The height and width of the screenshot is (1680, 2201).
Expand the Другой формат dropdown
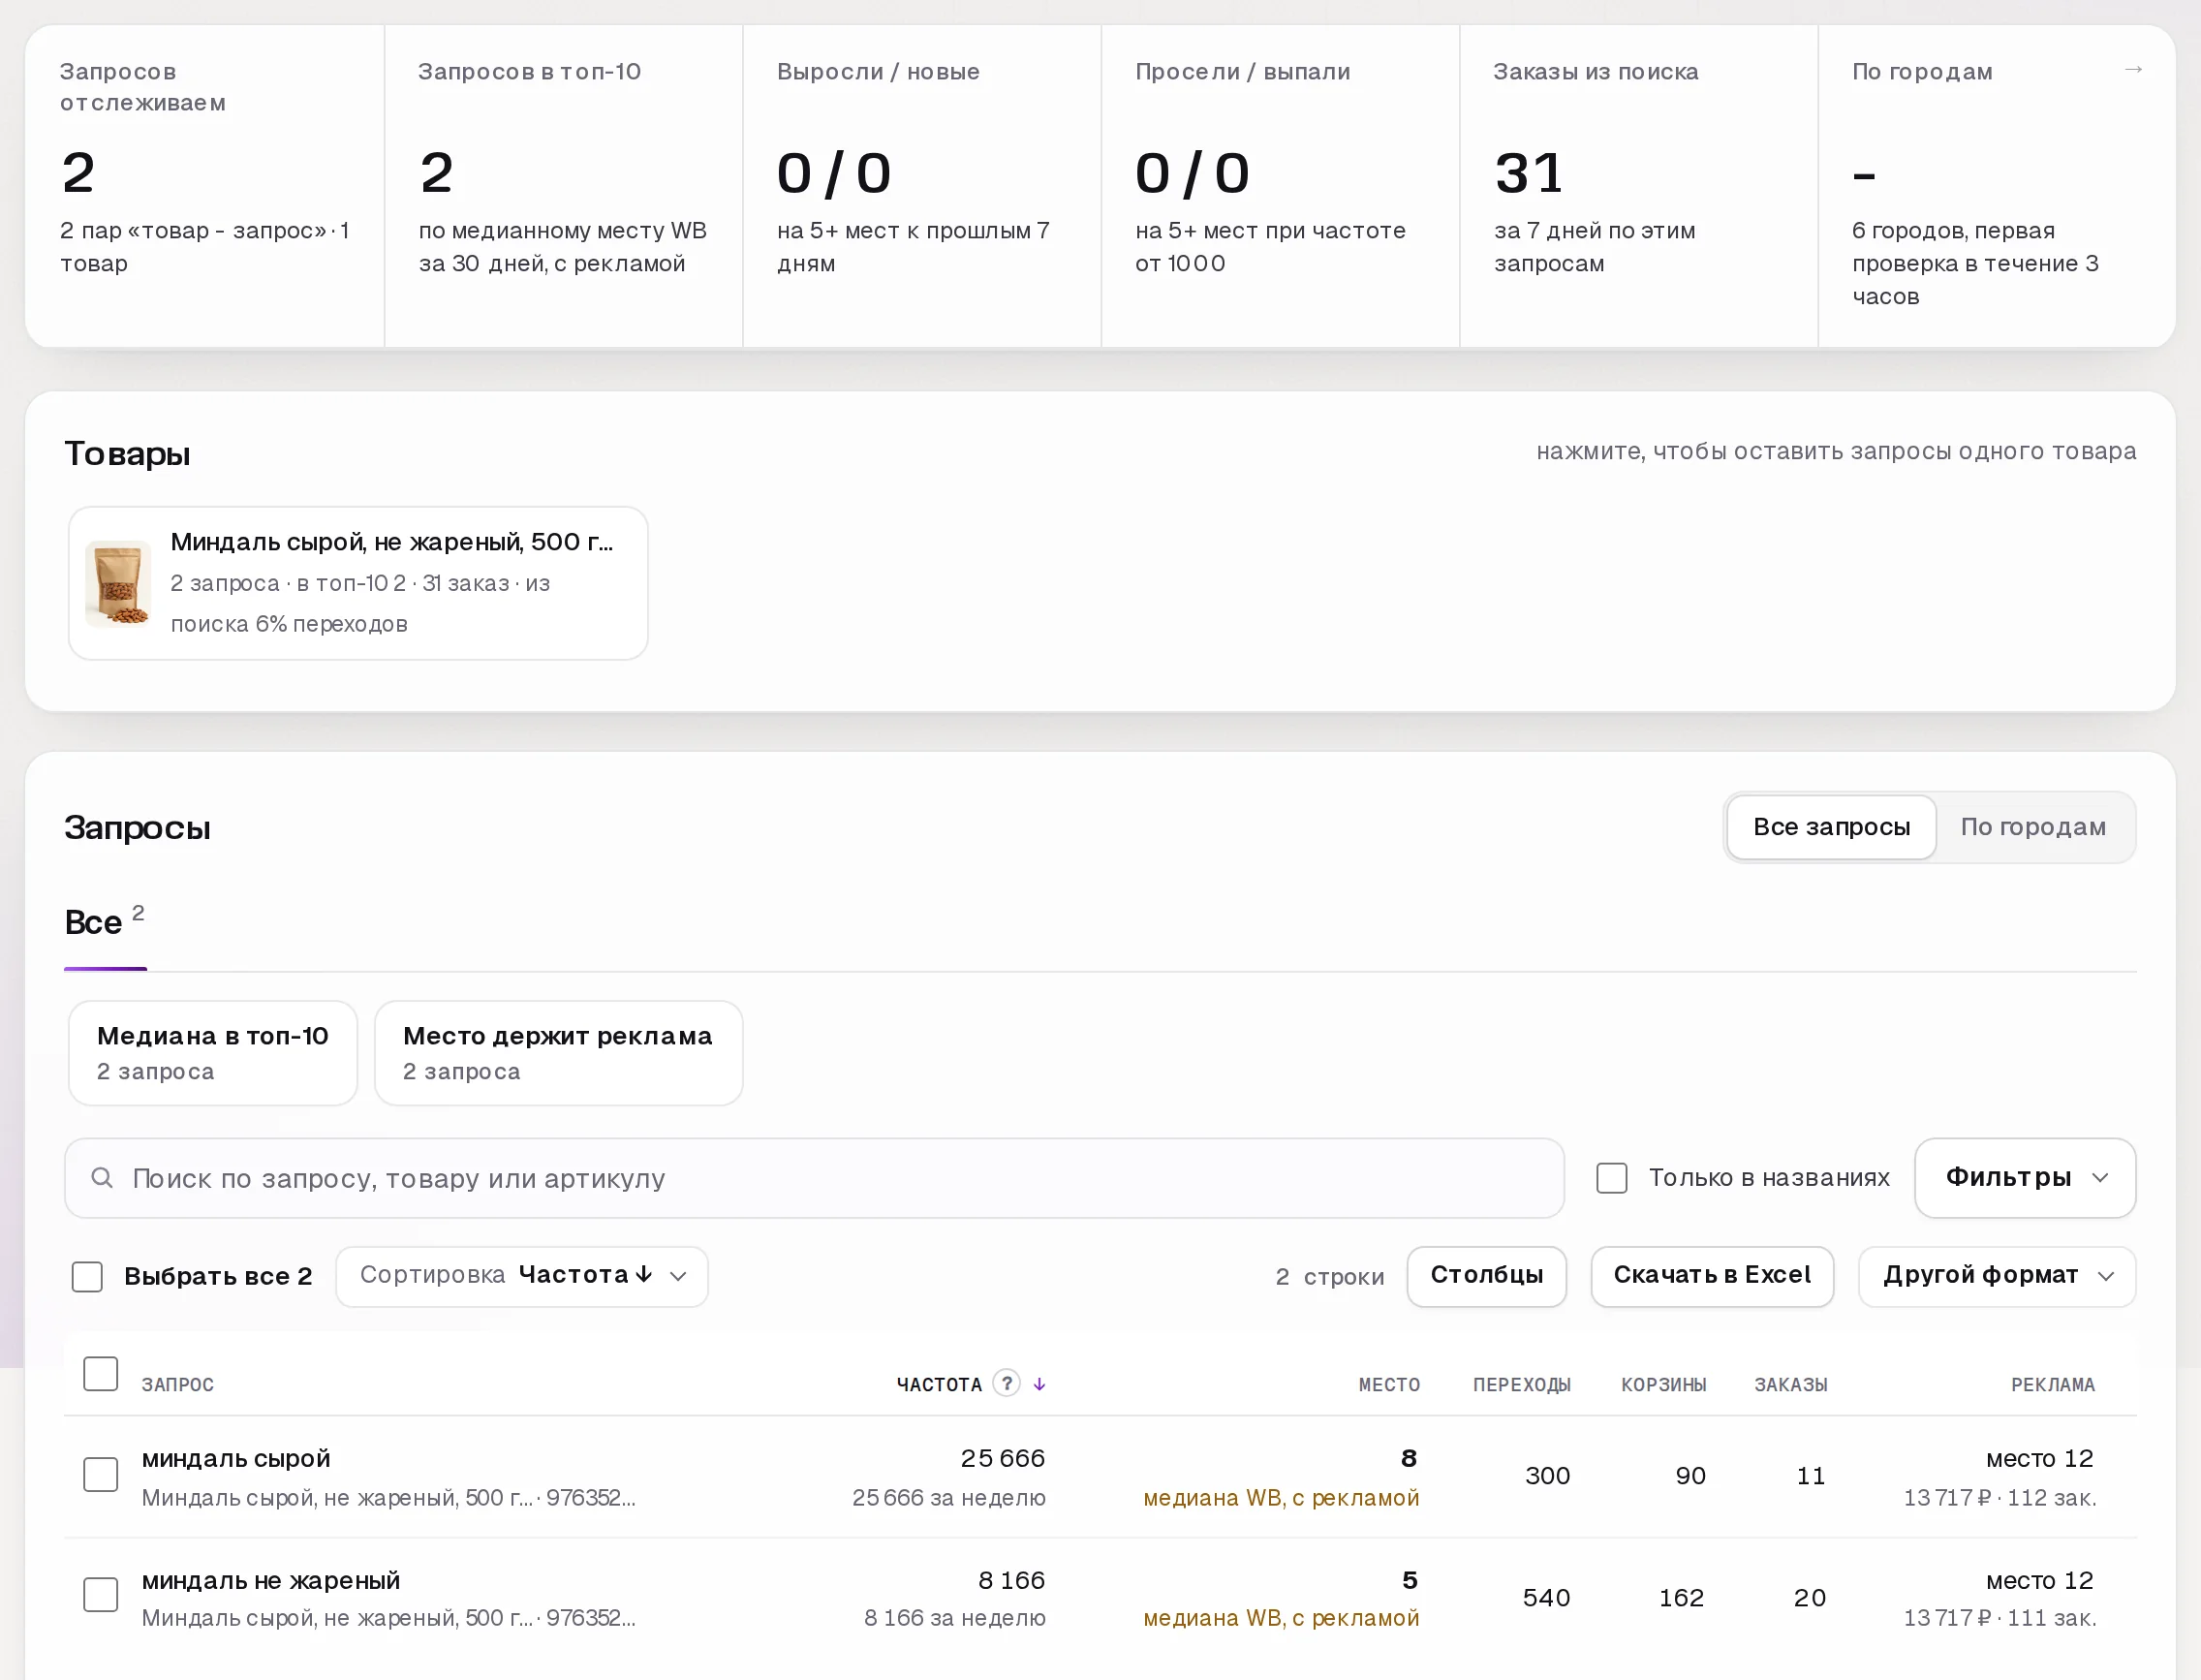[x=1997, y=1276]
